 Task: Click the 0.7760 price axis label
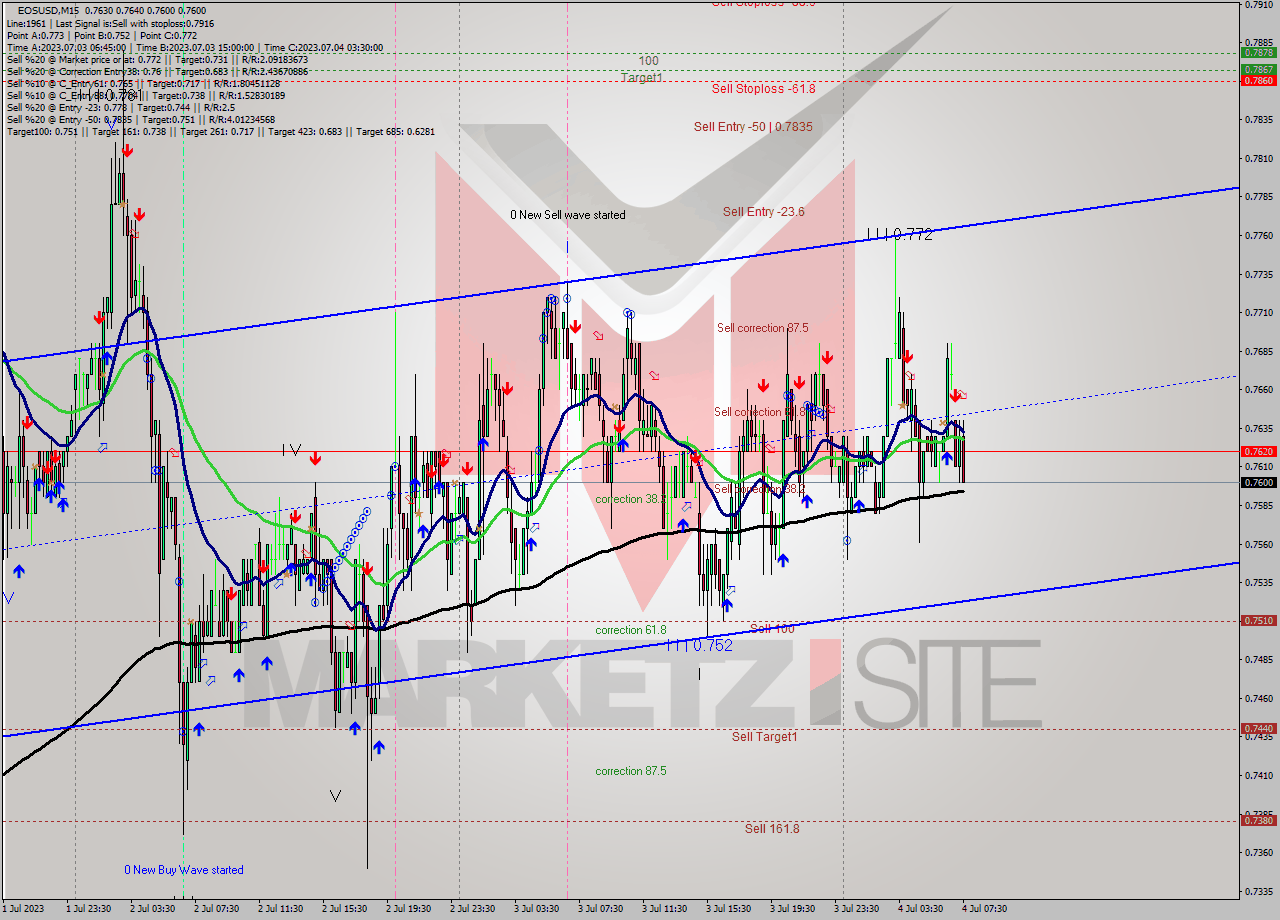(1258, 236)
